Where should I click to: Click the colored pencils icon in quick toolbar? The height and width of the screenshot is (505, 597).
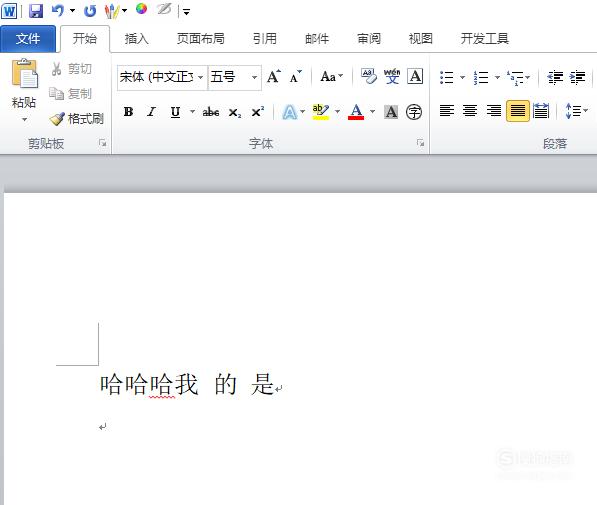click(x=112, y=11)
